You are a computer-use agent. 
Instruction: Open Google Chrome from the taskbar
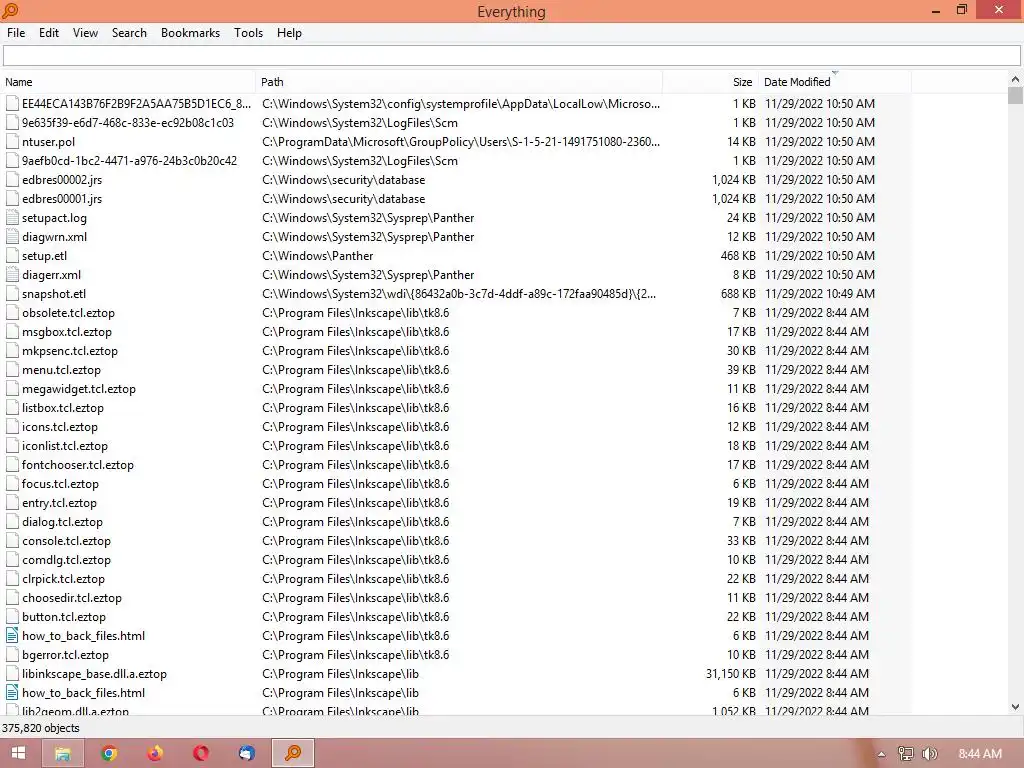(x=109, y=753)
